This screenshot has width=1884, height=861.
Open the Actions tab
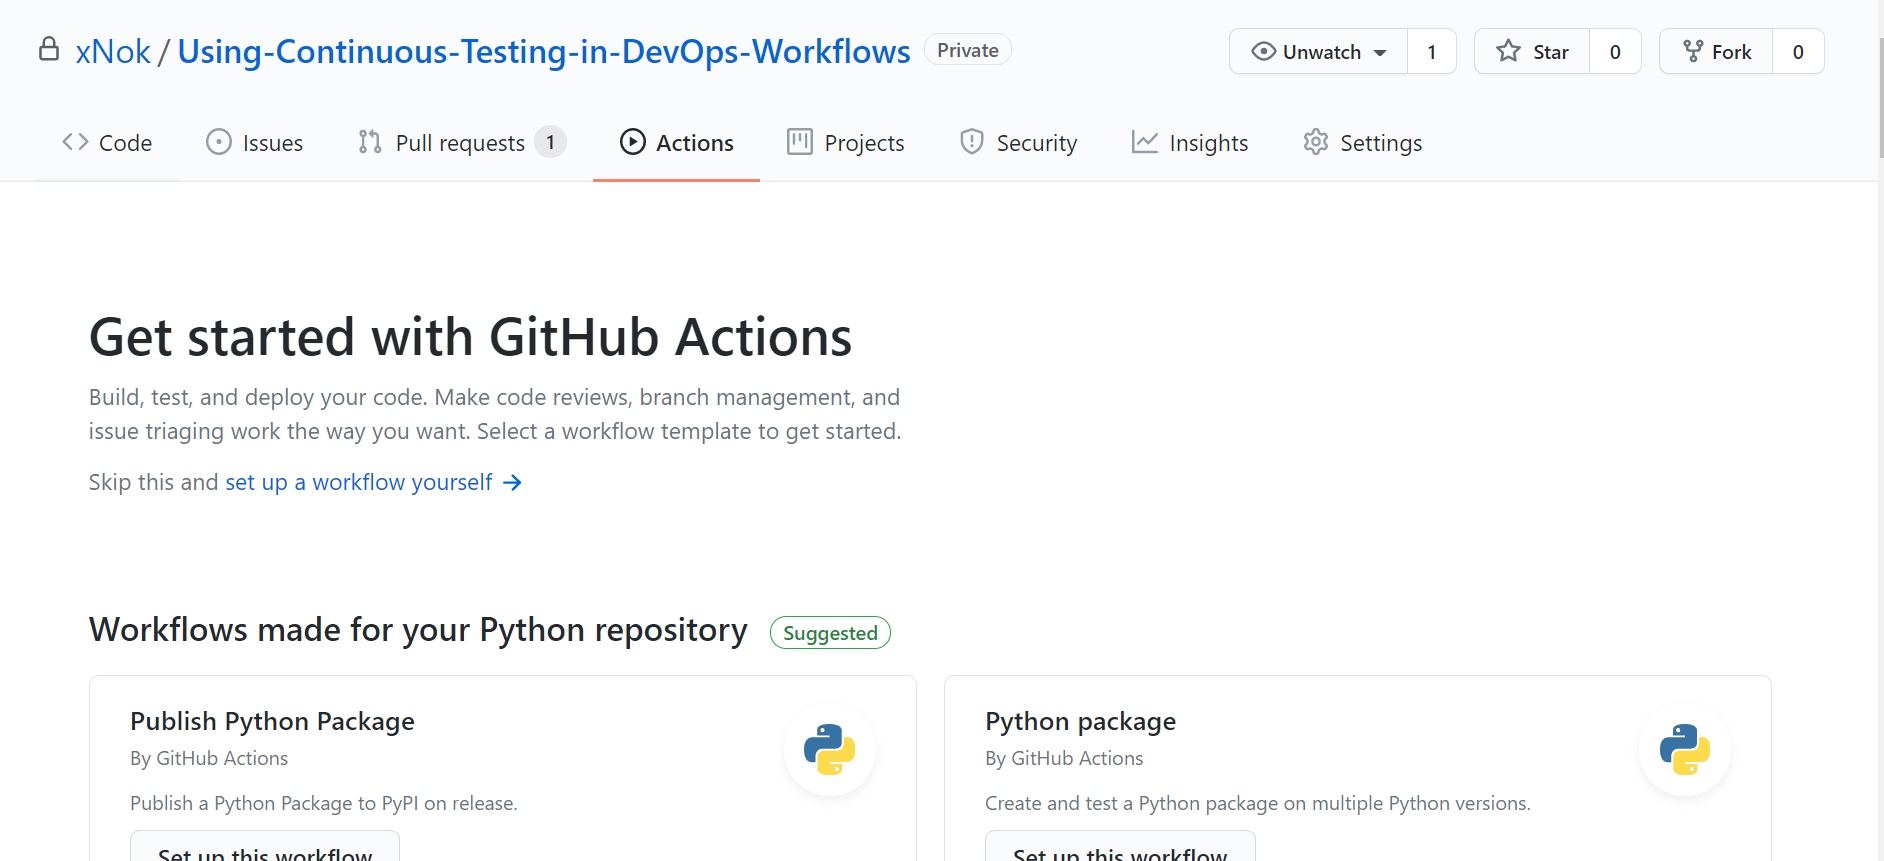tap(676, 143)
